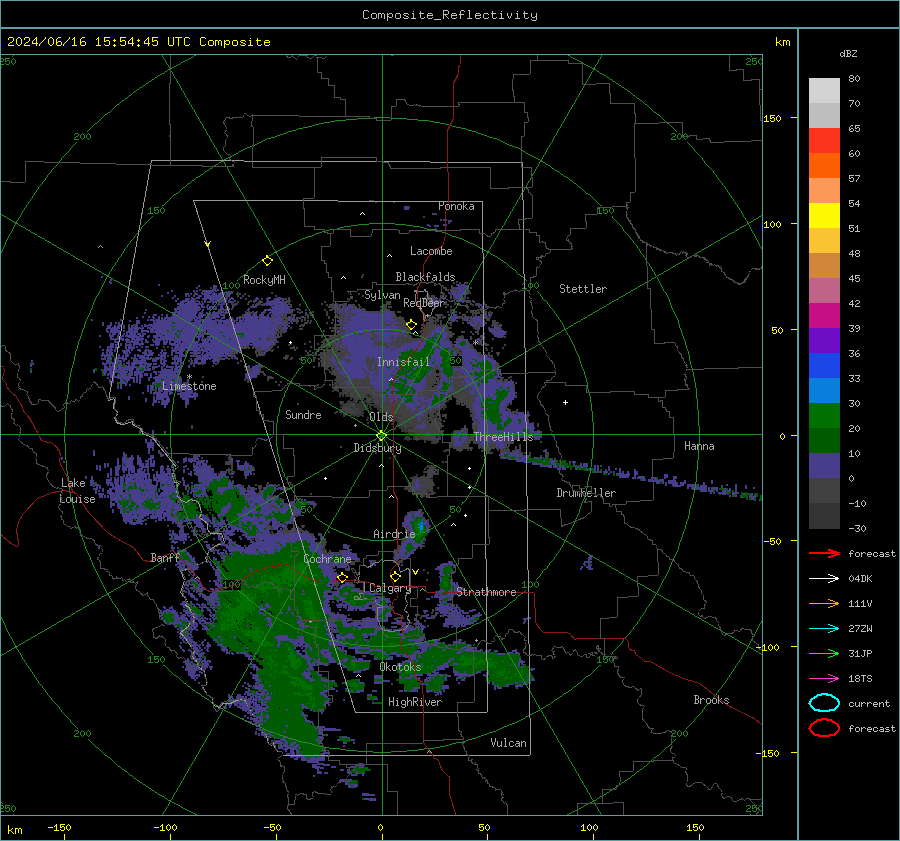Image resolution: width=900 pixels, height=841 pixels.
Task: Select the Cochrane city label
Action: (x=327, y=559)
